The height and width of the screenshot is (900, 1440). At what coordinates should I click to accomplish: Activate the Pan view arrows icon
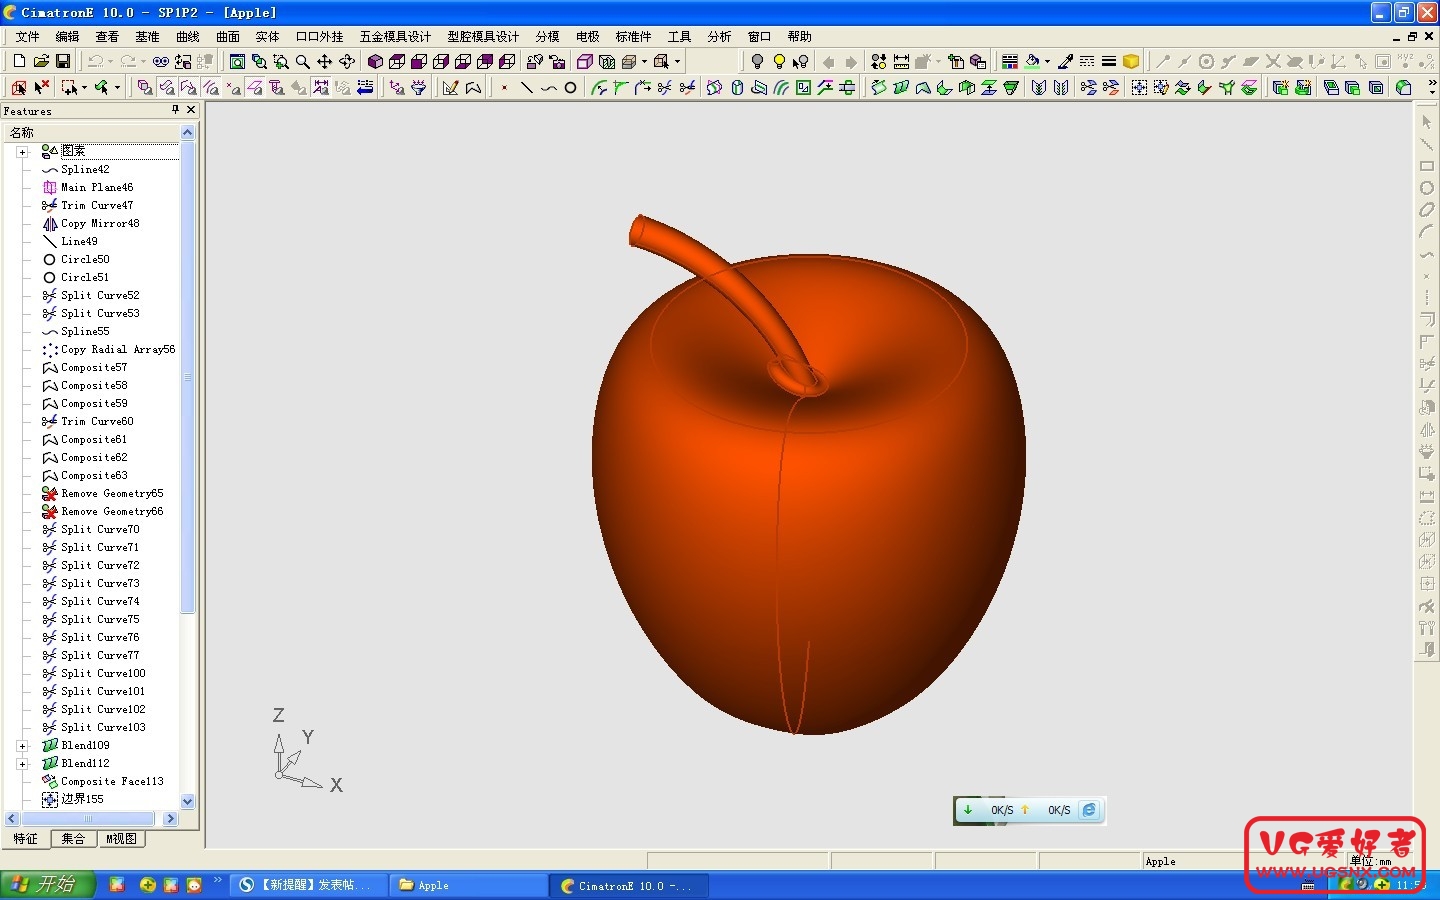(325, 62)
